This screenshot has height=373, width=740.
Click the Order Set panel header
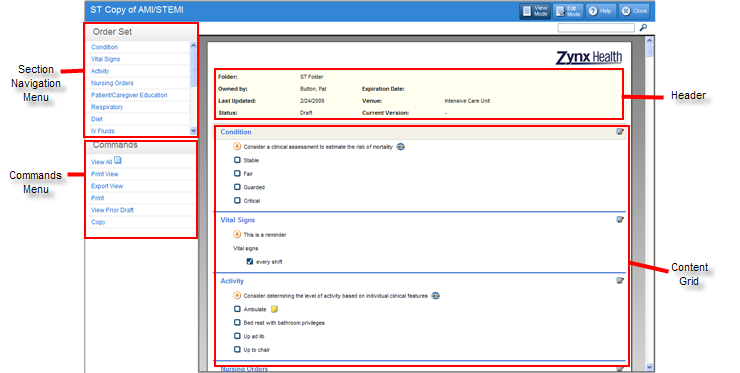[x=141, y=32]
